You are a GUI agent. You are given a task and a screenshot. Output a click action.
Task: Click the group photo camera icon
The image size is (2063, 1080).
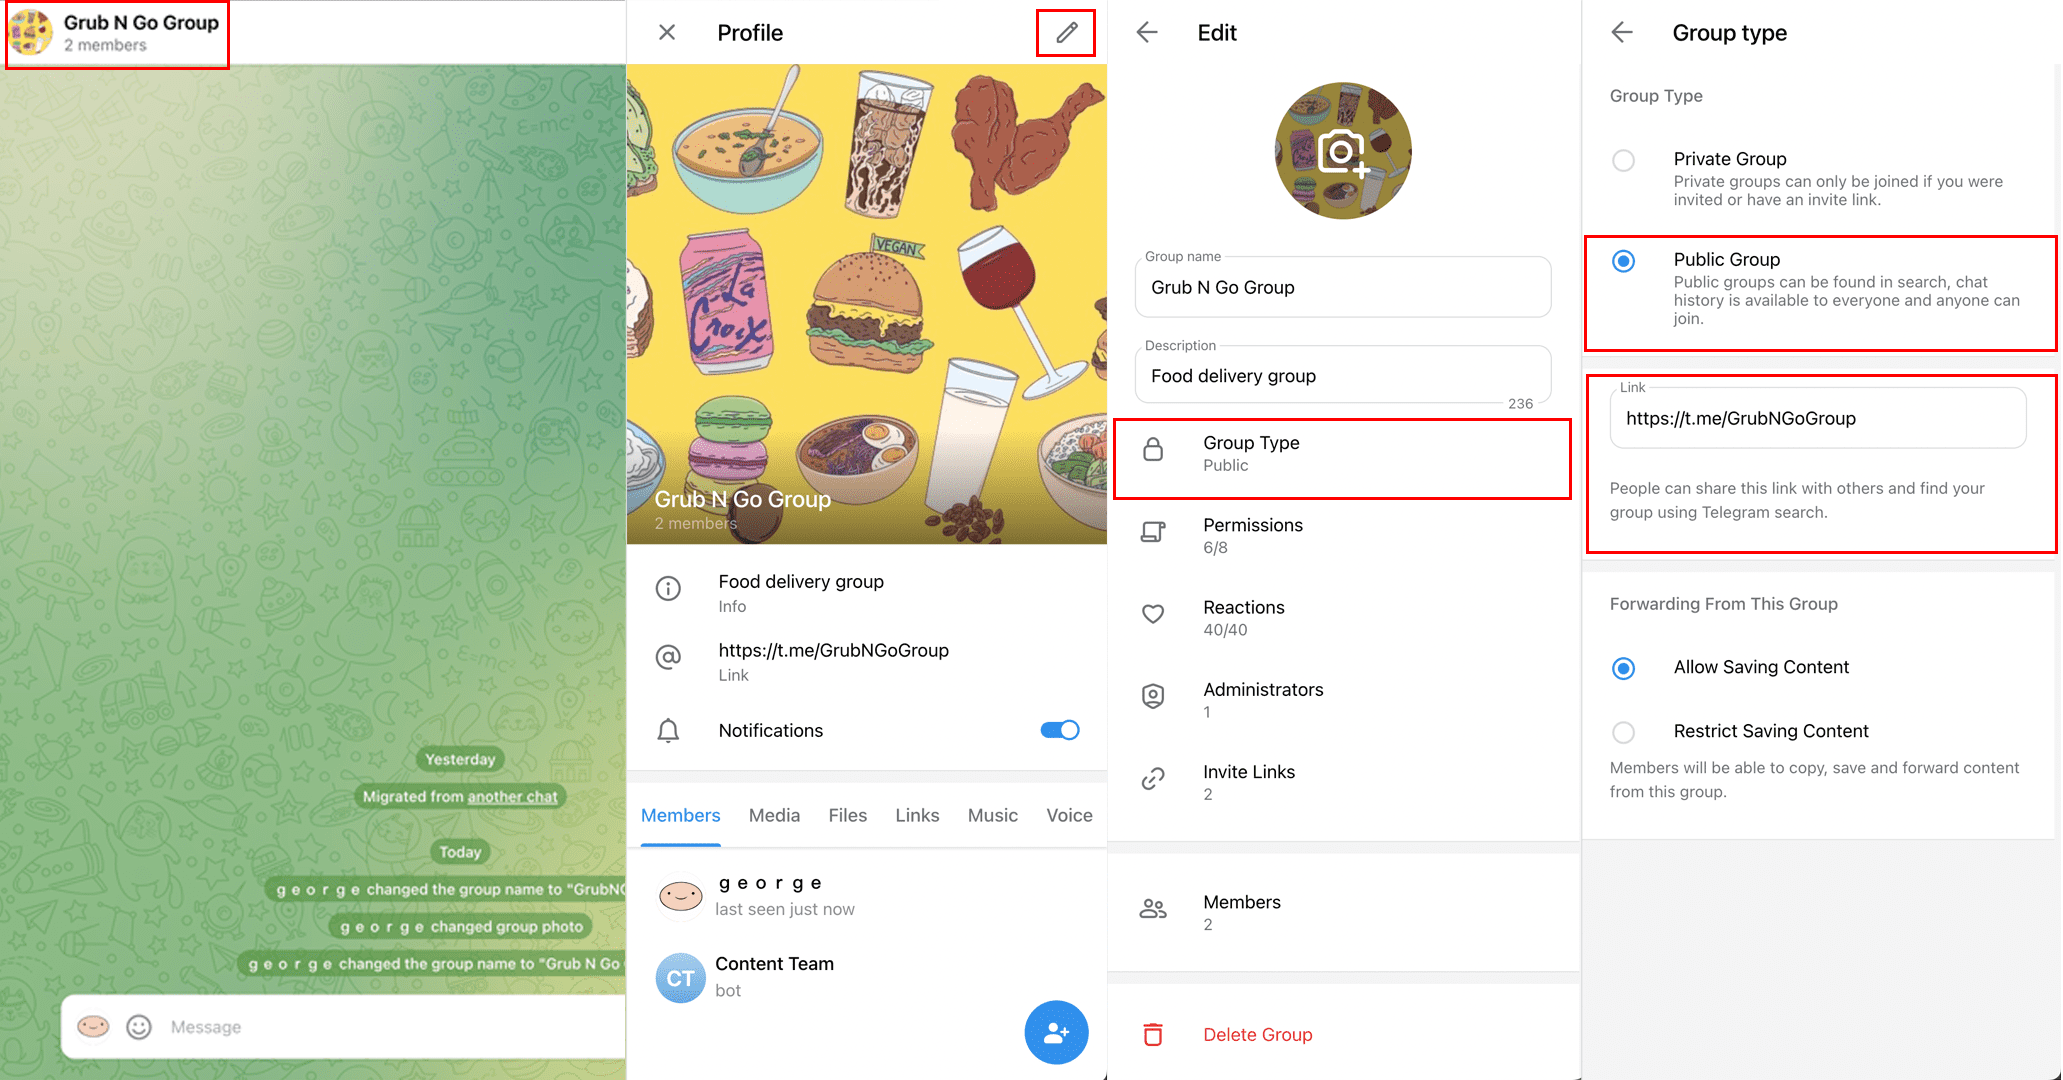1345,151
